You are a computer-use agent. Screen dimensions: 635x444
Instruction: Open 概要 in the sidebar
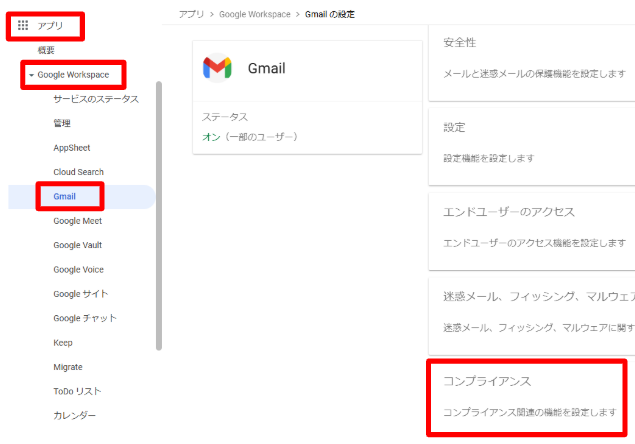click(46, 50)
